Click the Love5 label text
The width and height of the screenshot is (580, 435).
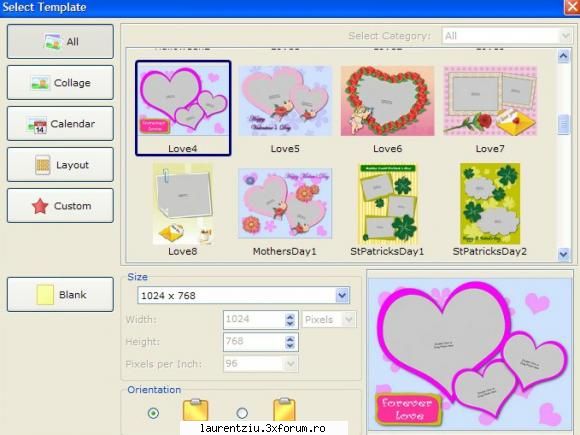[285, 149]
